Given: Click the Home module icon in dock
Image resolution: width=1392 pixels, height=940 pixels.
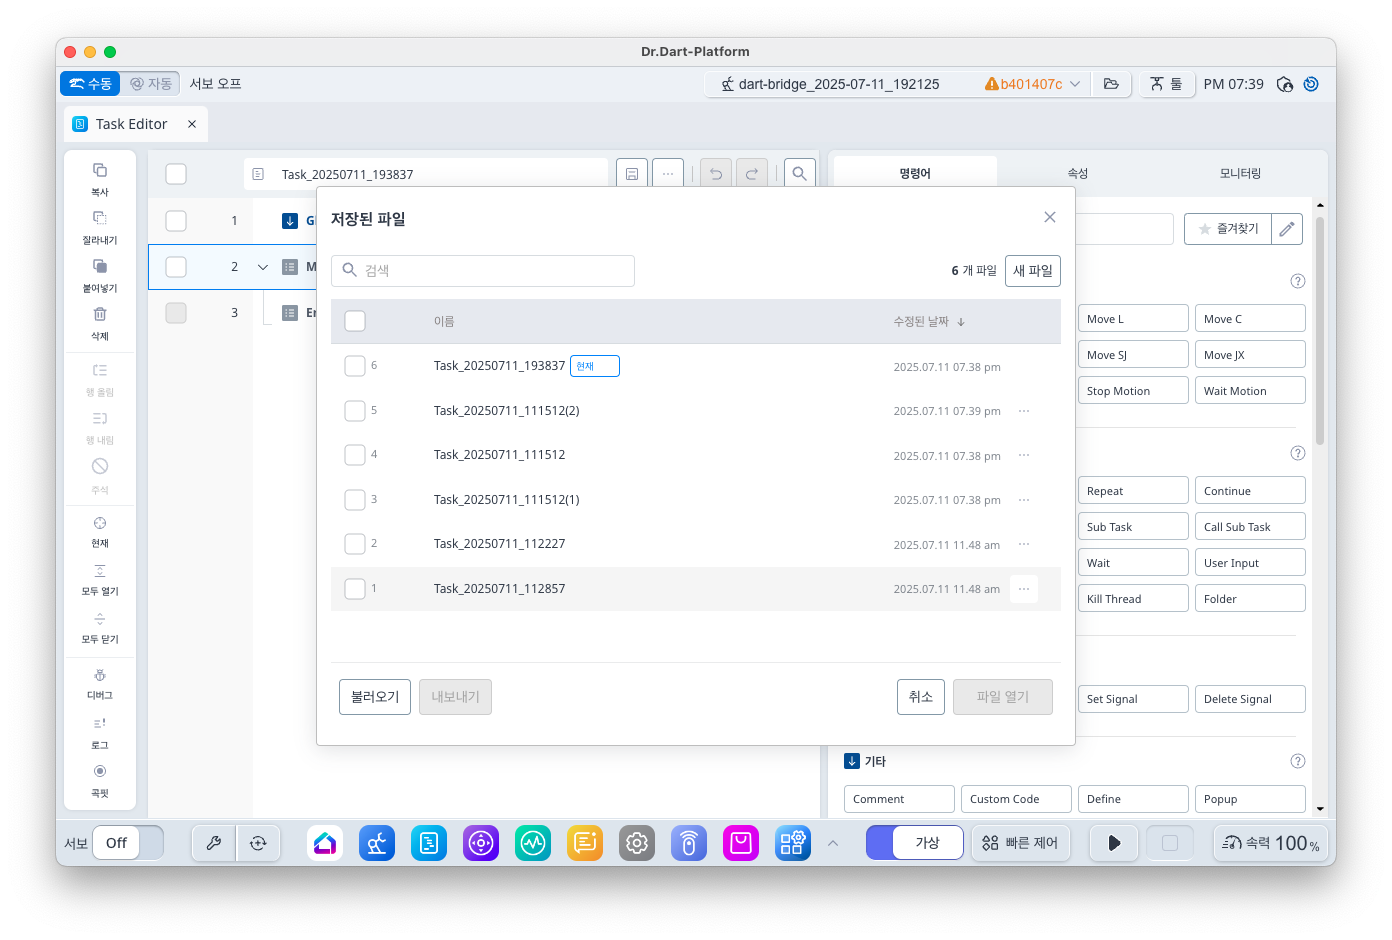Looking at the screenshot, I should click(x=325, y=843).
